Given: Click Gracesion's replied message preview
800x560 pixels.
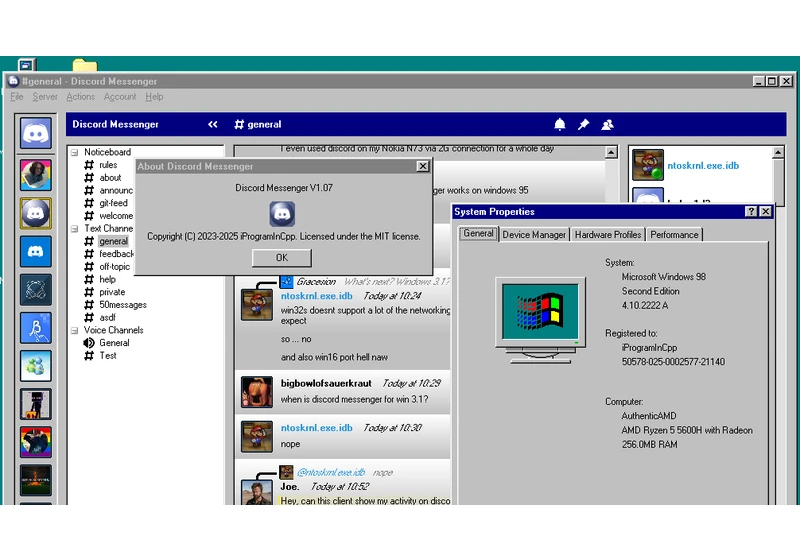Looking at the screenshot, I should coord(396,282).
